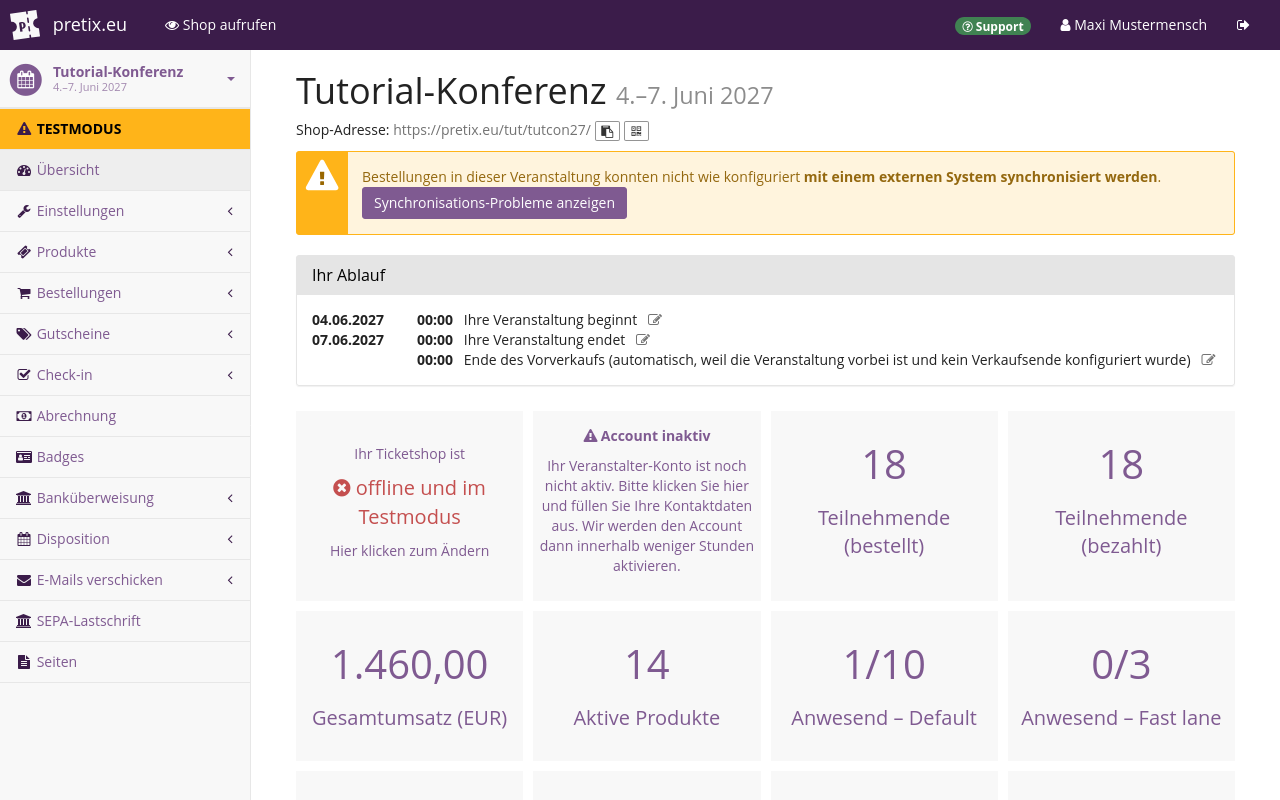Click the Abrechnung money icon
The image size is (1280, 800).
[24, 416]
